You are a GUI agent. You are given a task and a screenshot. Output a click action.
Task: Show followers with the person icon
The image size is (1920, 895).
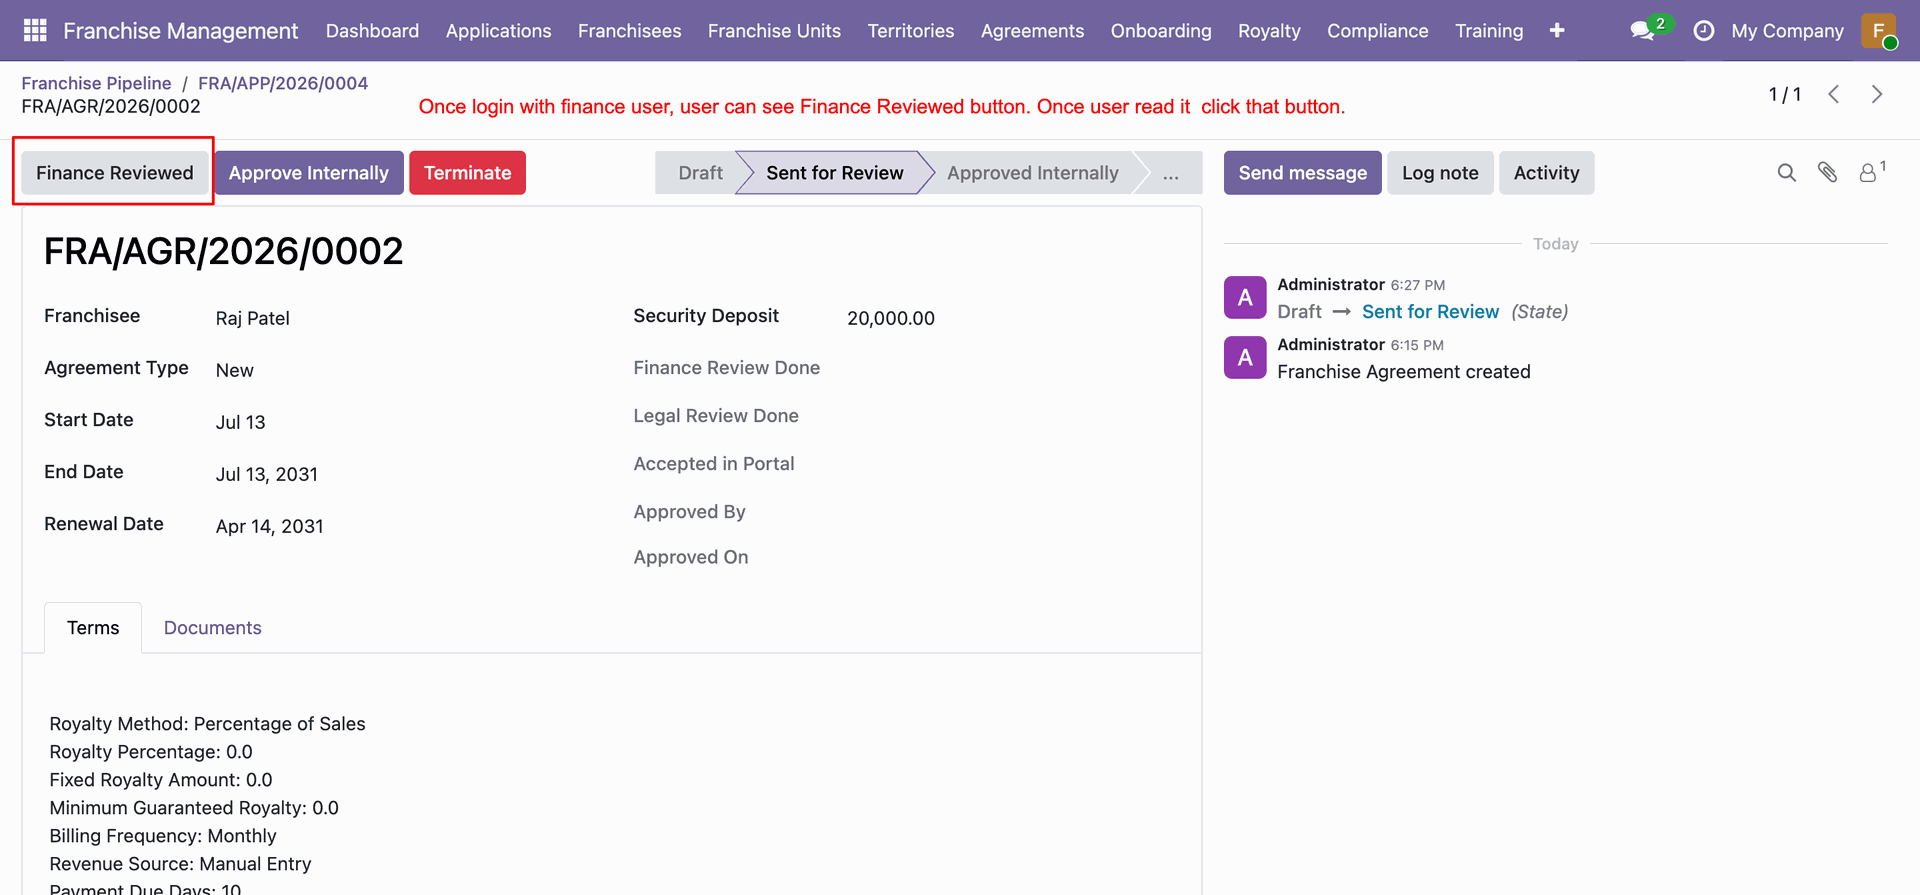[x=1868, y=173]
